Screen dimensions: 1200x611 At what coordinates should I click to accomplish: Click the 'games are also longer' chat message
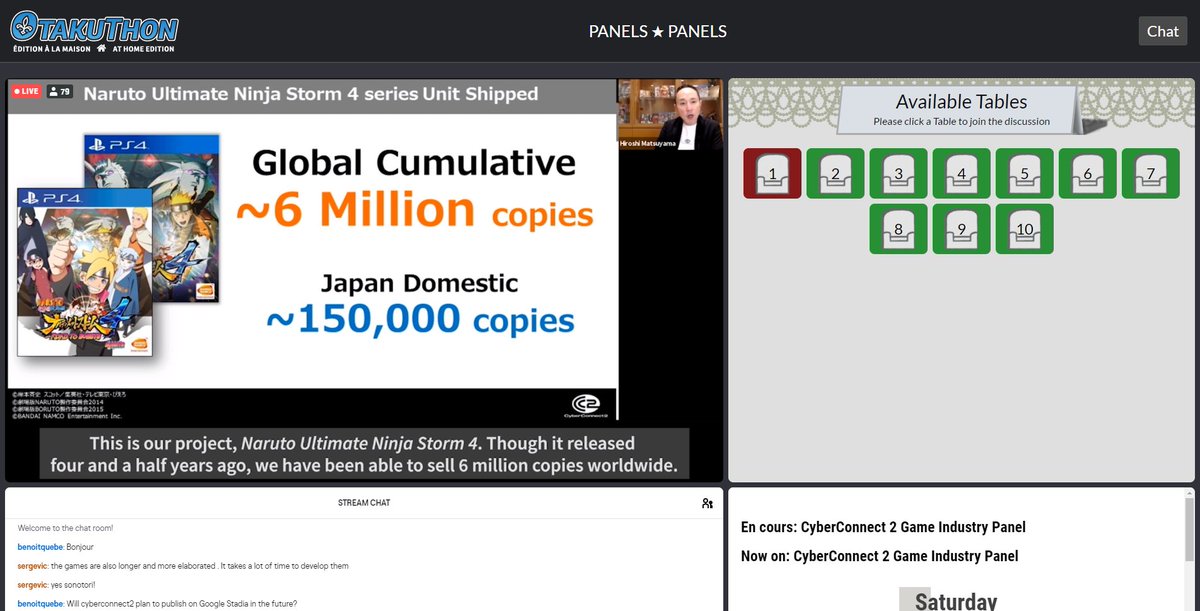point(200,566)
